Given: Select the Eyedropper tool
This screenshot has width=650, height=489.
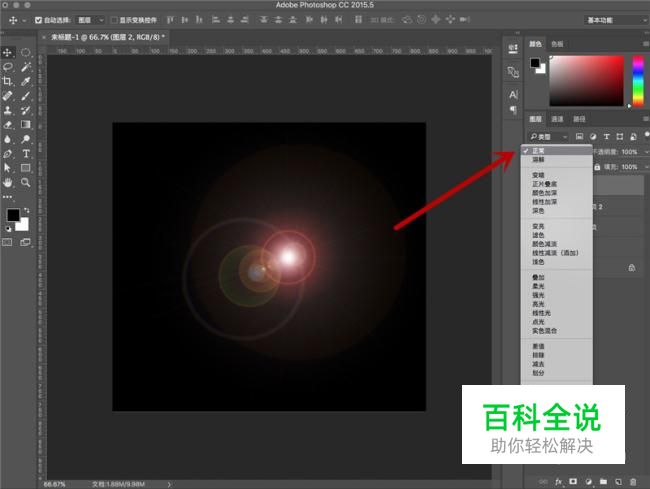Looking at the screenshot, I should 26,81.
